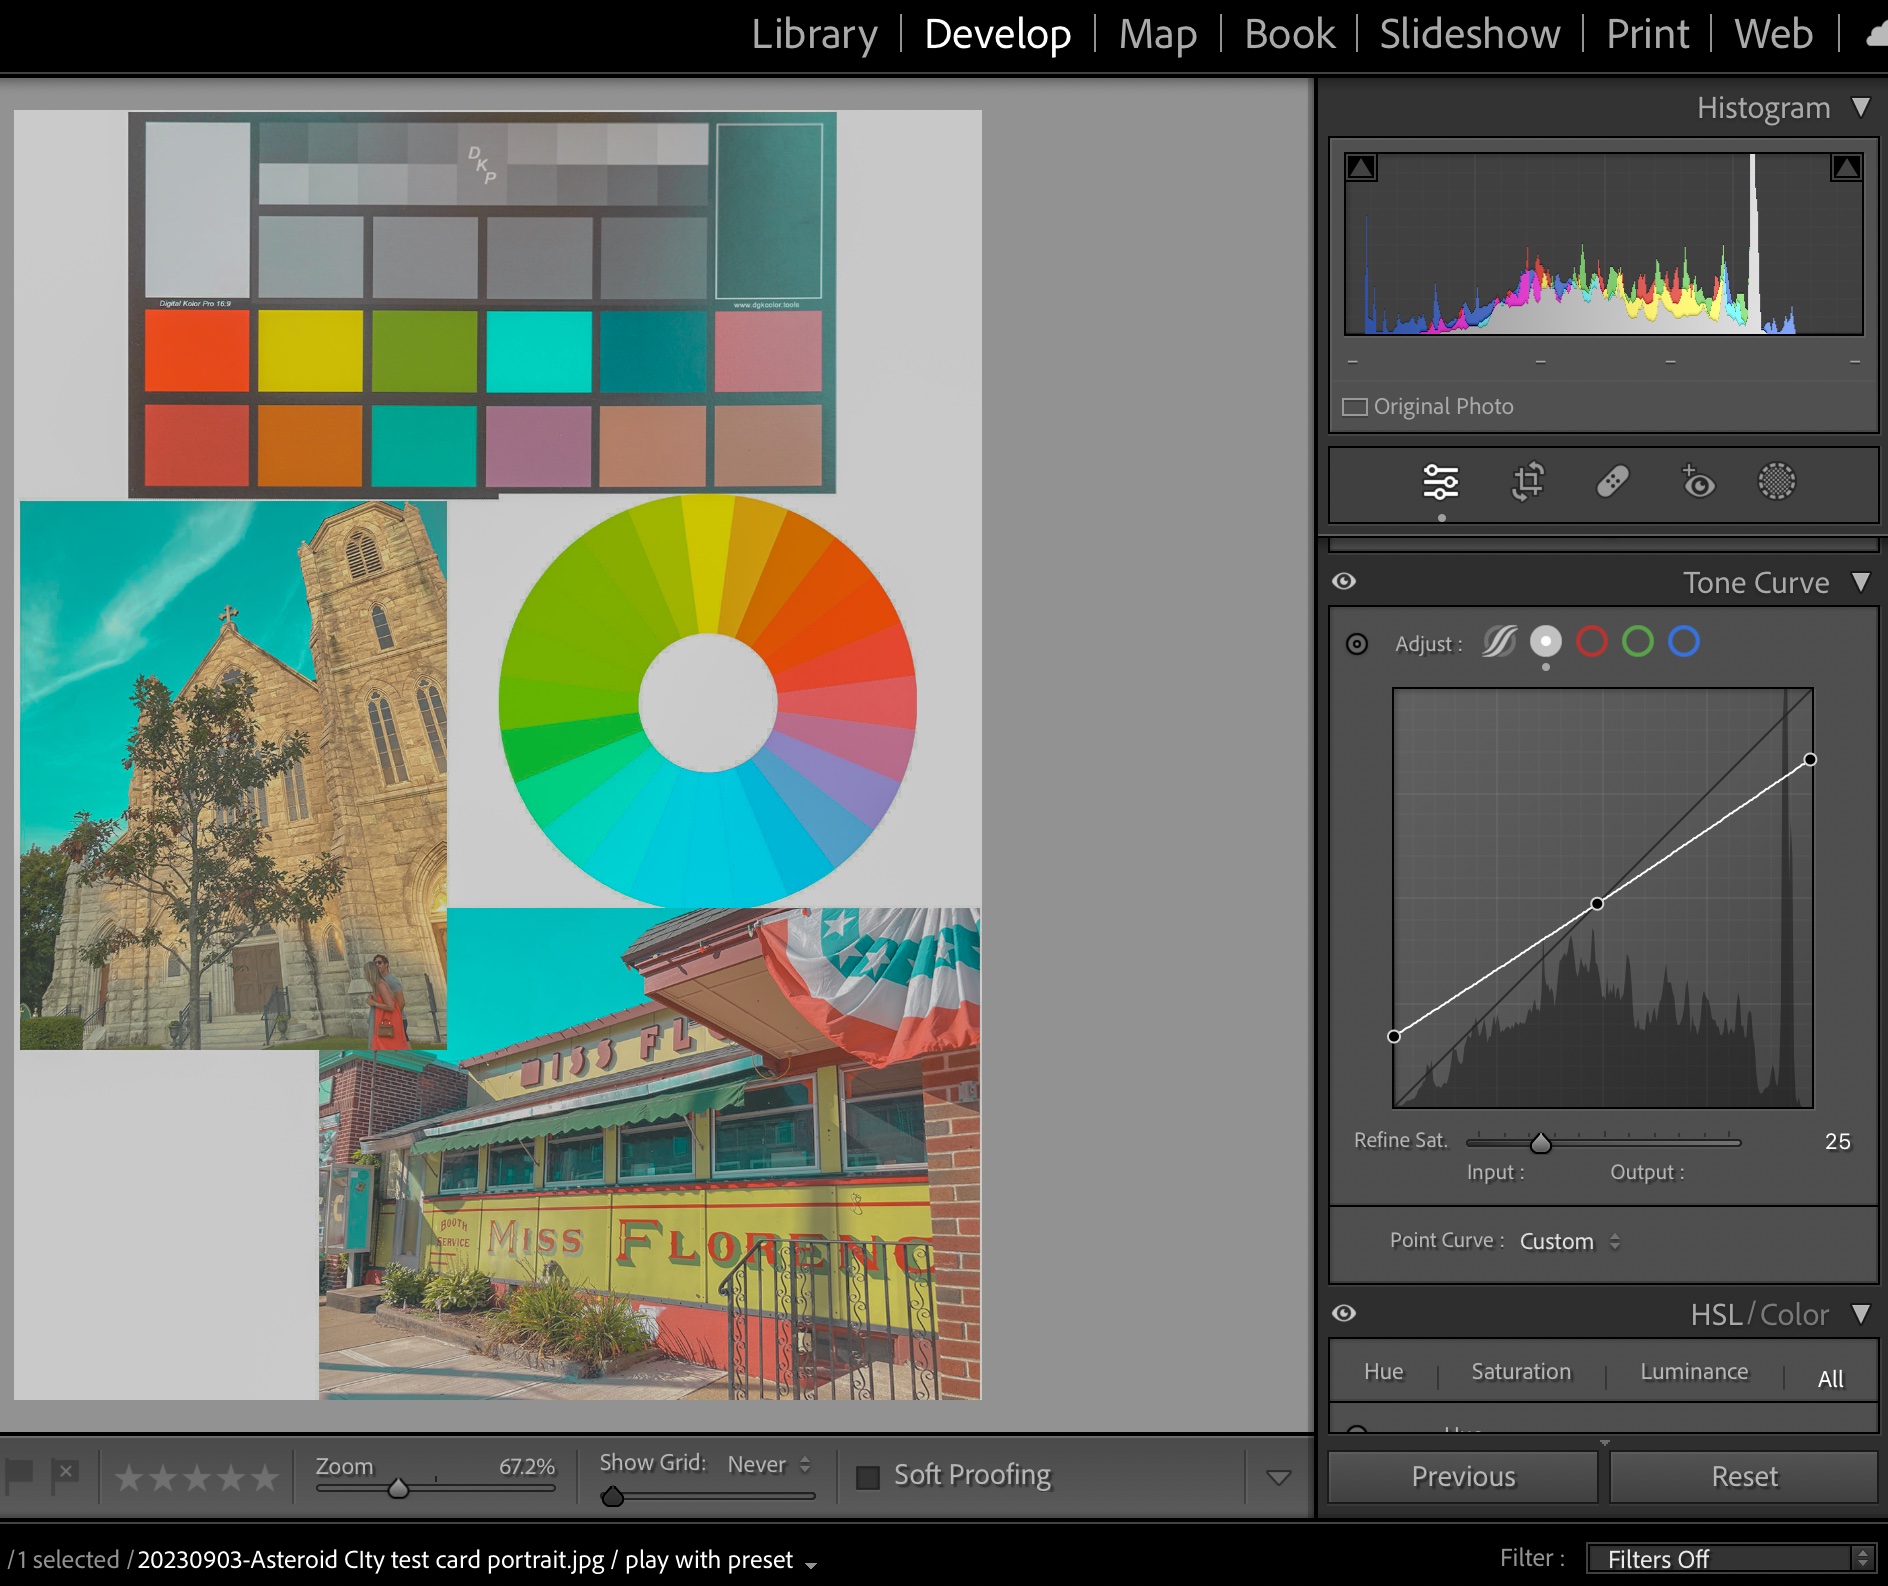Open the filmstrip source path dropdown arrow
The image size is (1888, 1586).
coord(811,1564)
